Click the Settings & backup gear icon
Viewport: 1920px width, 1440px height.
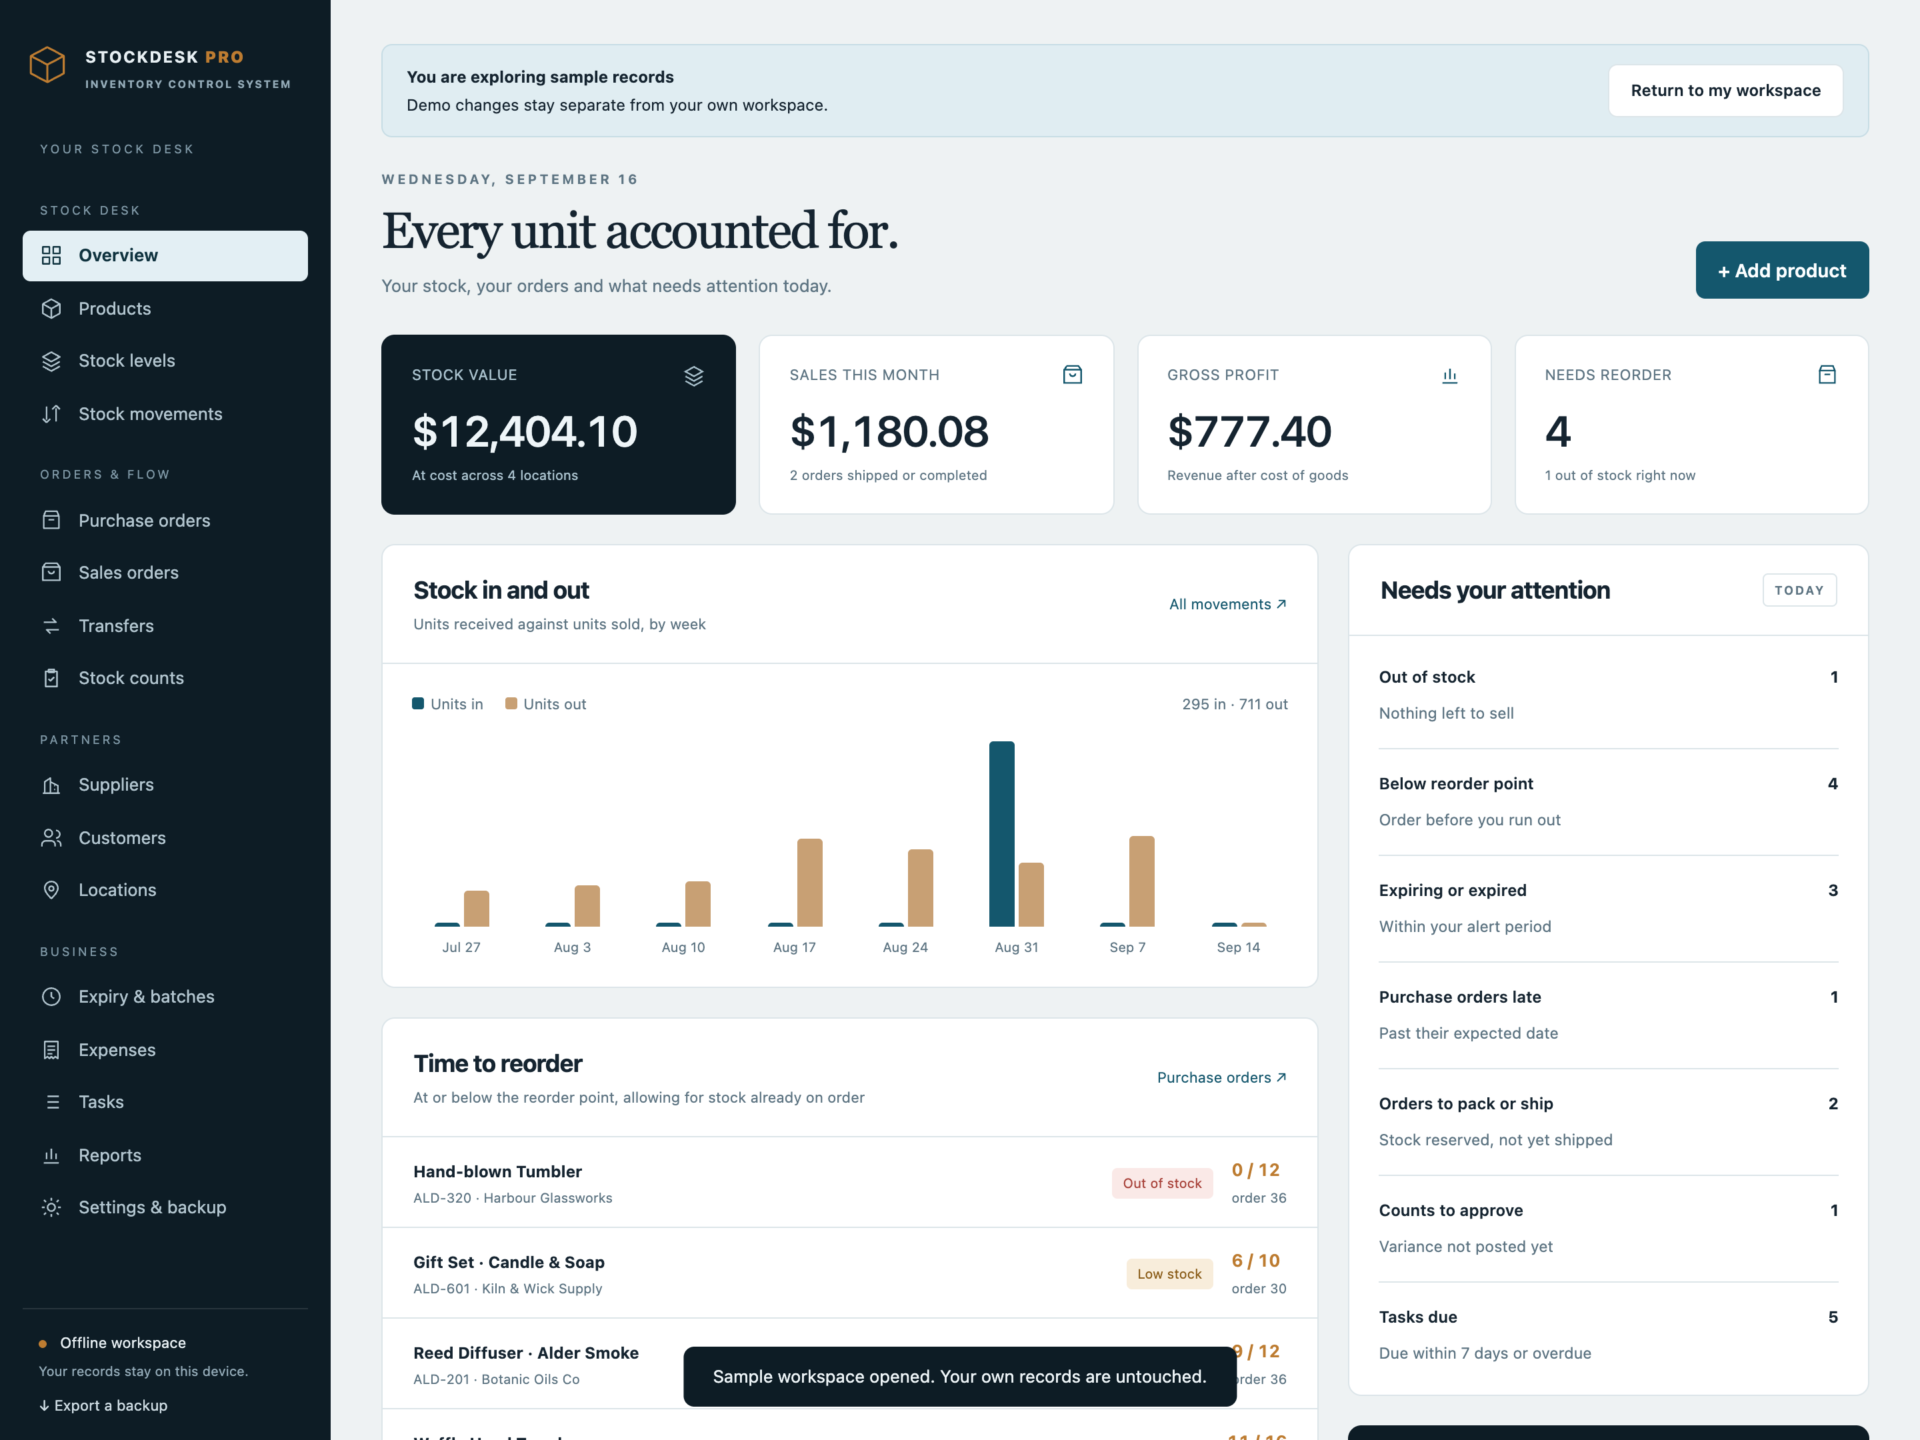pyautogui.click(x=51, y=1207)
